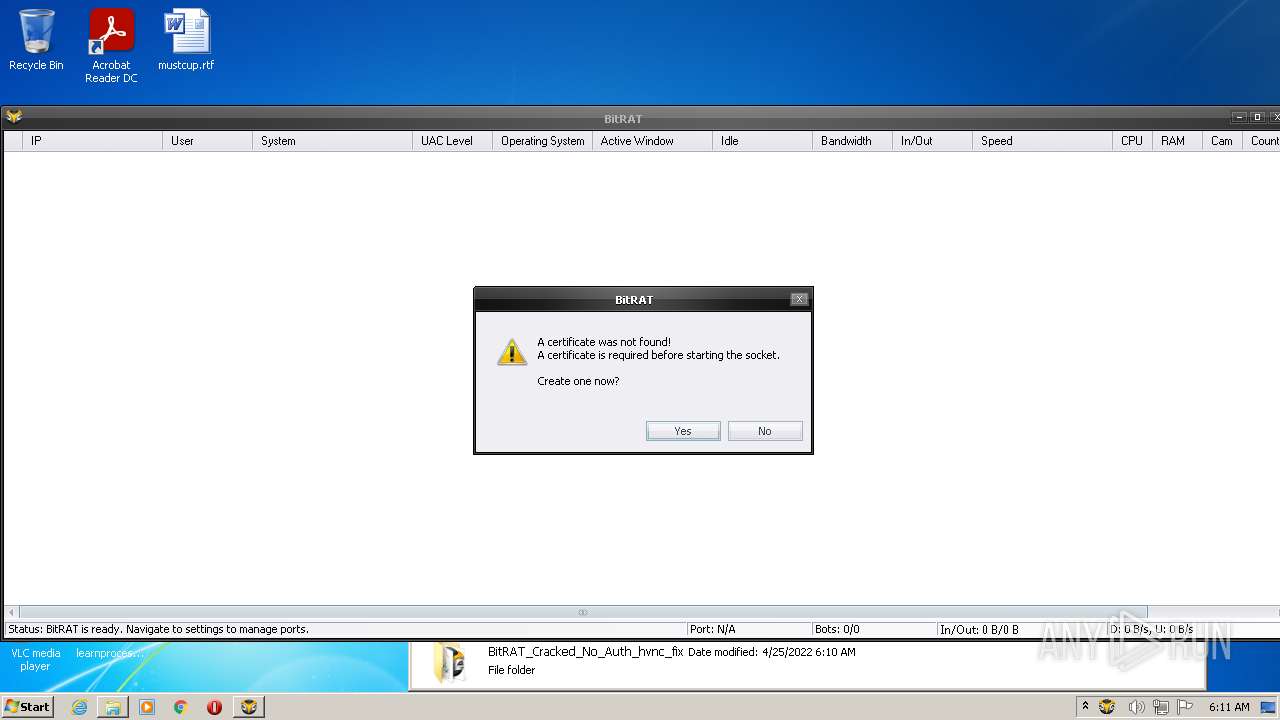Image resolution: width=1280 pixels, height=720 pixels.
Task: Open network status tray icon
Action: pyautogui.click(x=1162, y=707)
